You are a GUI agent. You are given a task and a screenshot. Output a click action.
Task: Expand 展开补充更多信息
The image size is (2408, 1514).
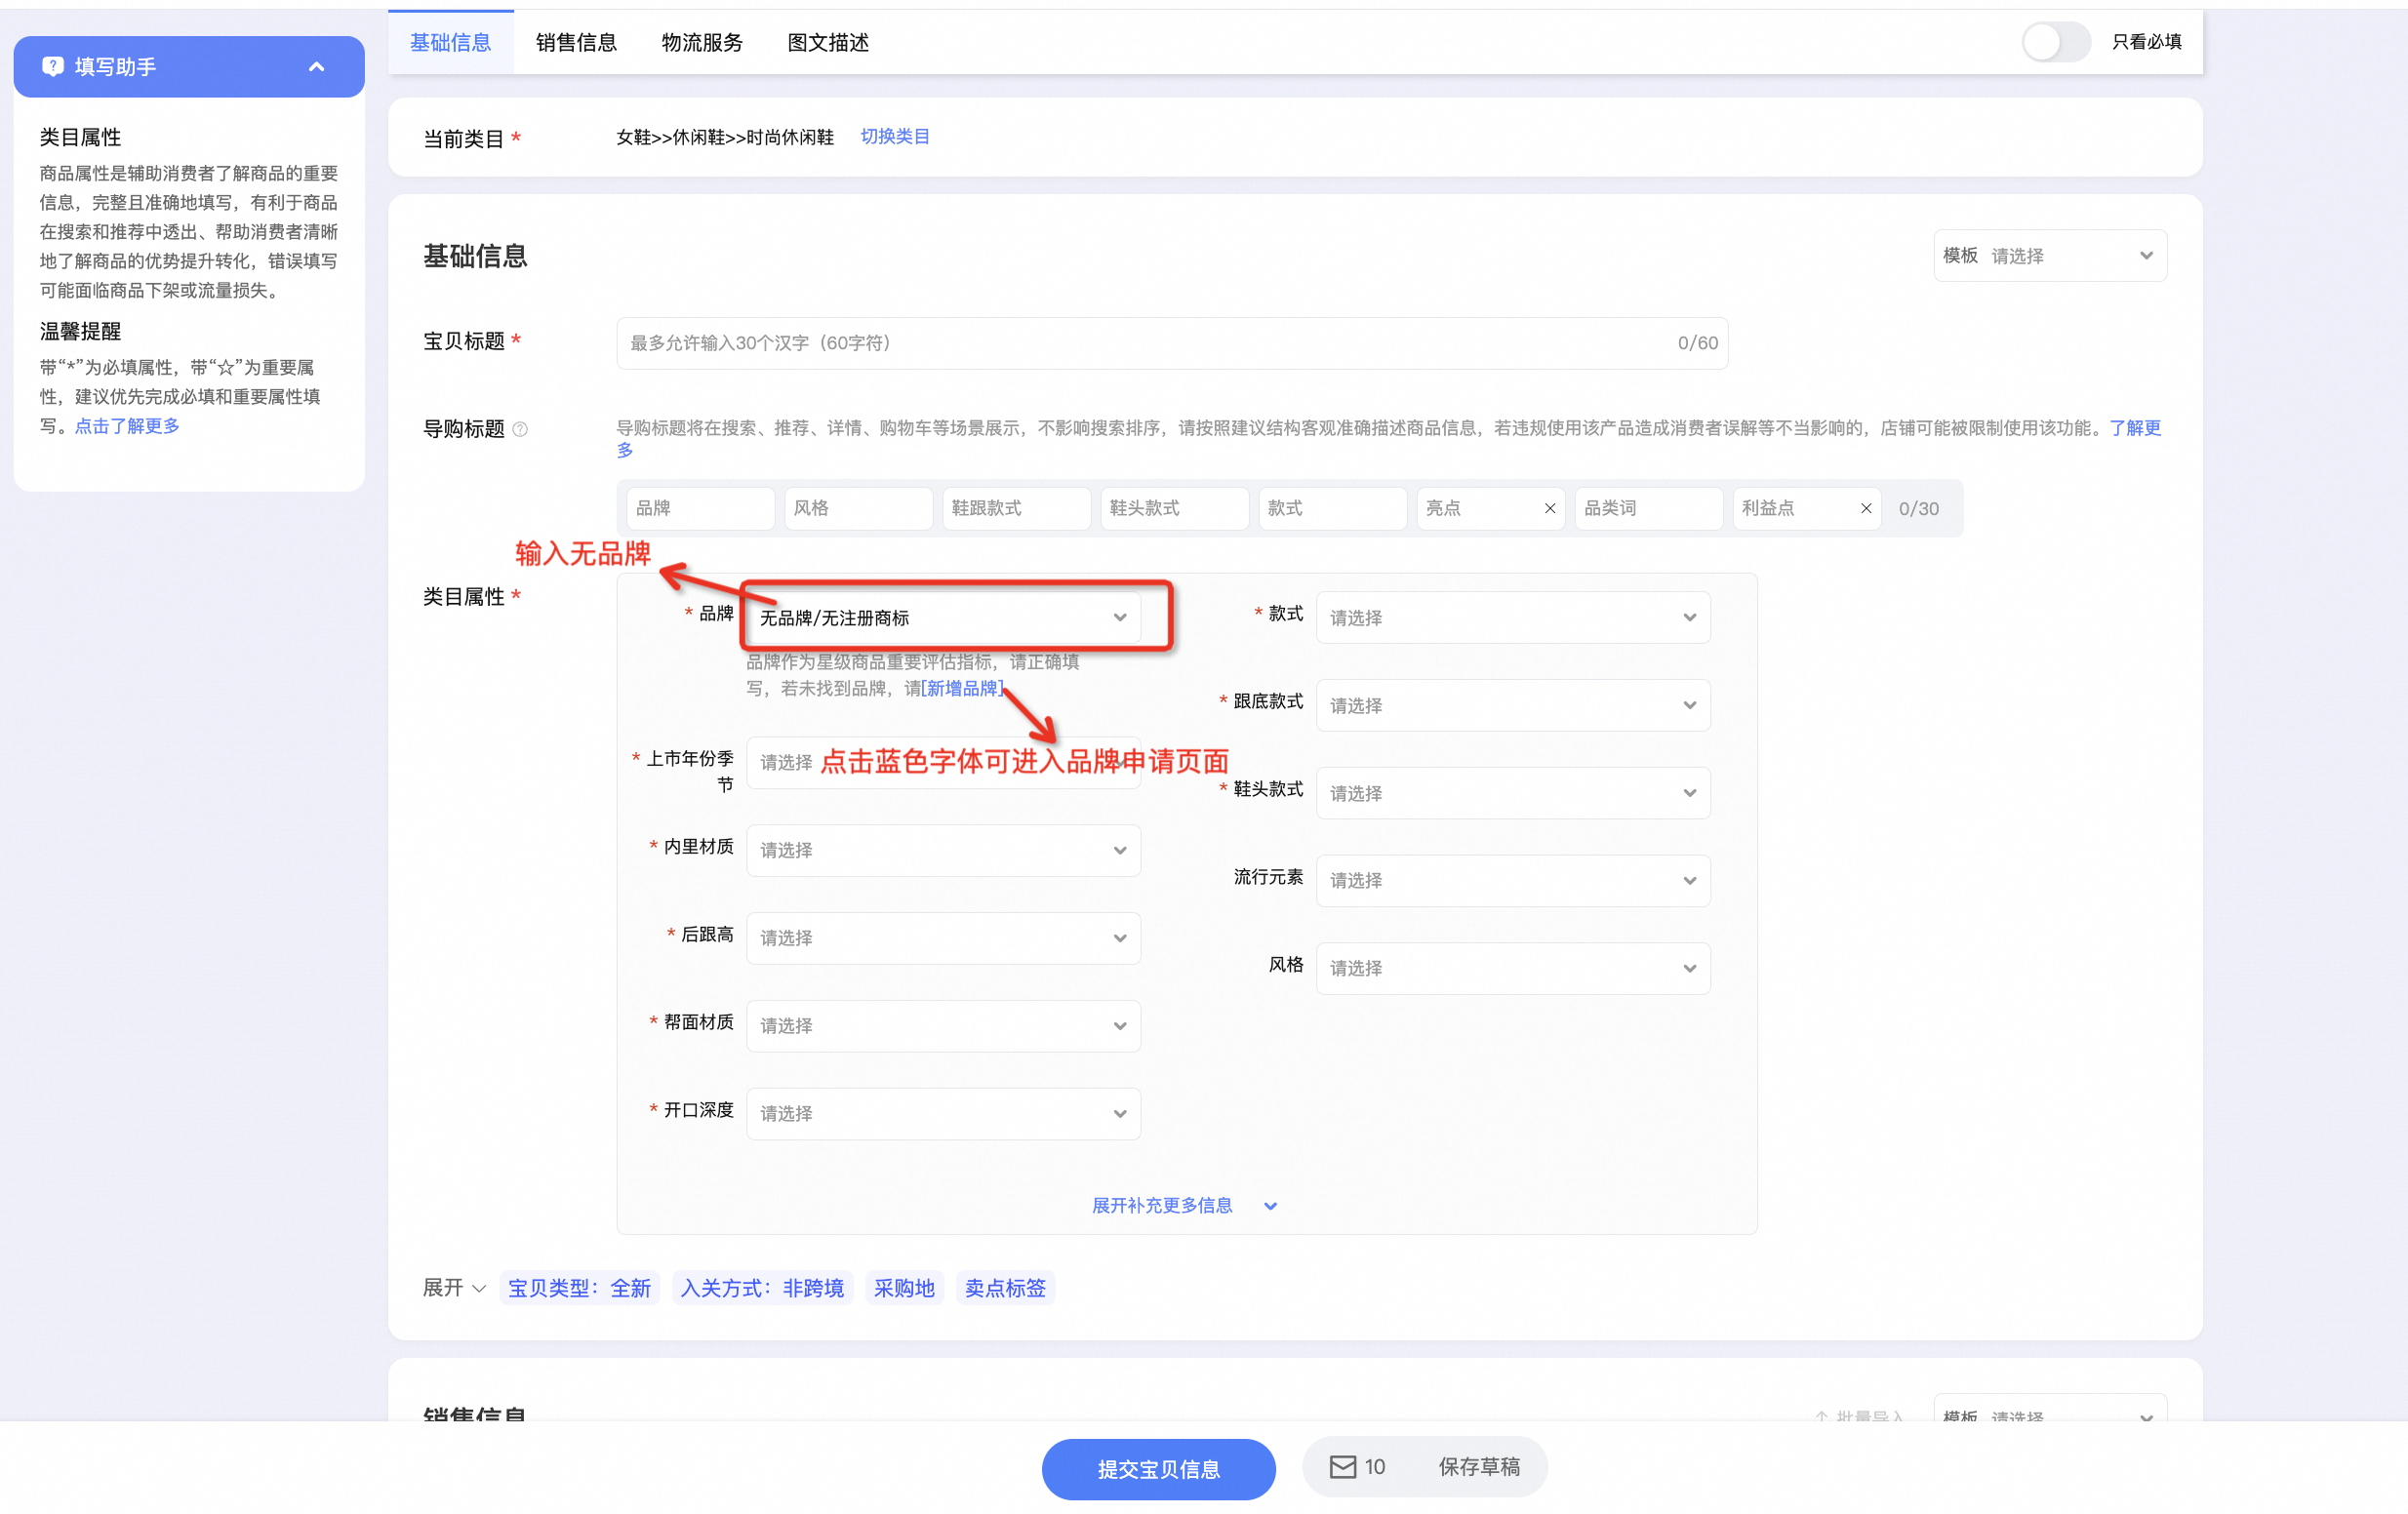1184,1205
